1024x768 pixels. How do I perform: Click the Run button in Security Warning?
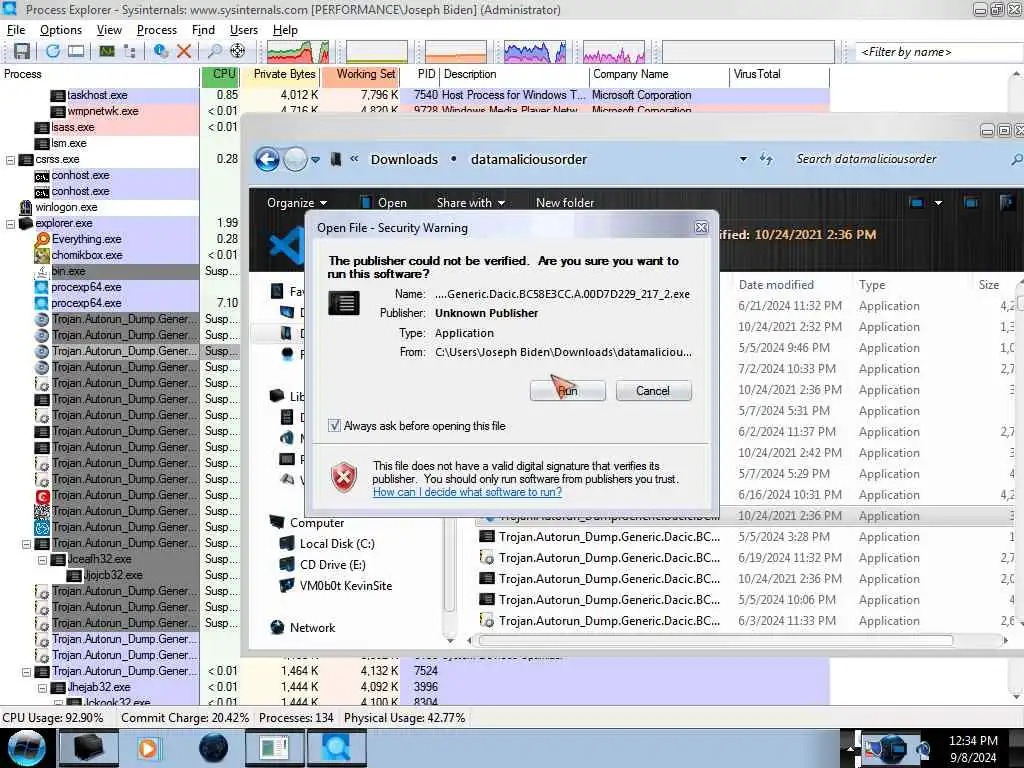pos(568,391)
